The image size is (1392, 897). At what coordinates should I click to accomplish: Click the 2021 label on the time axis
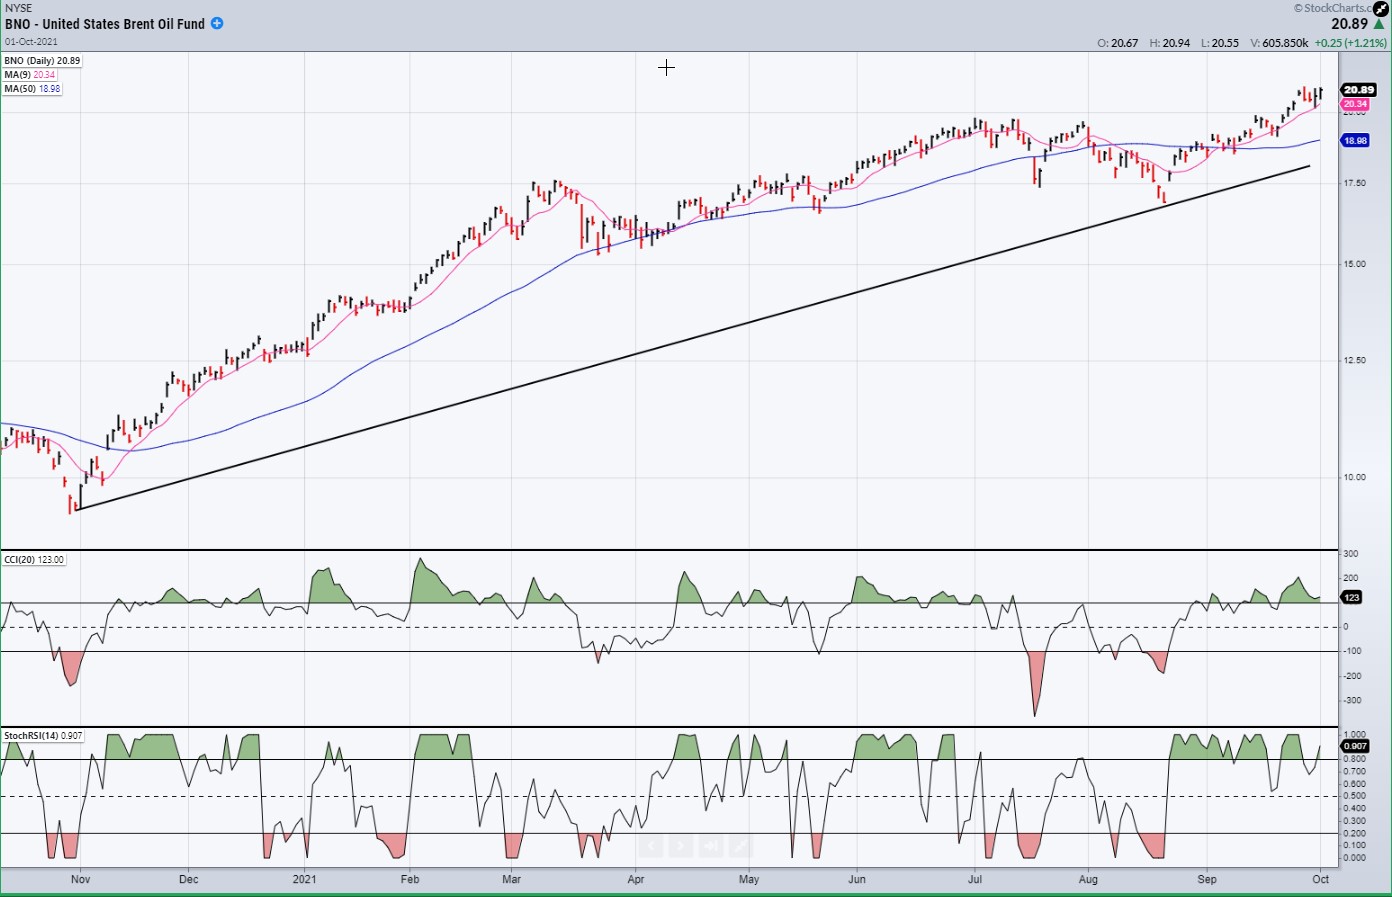click(x=304, y=879)
